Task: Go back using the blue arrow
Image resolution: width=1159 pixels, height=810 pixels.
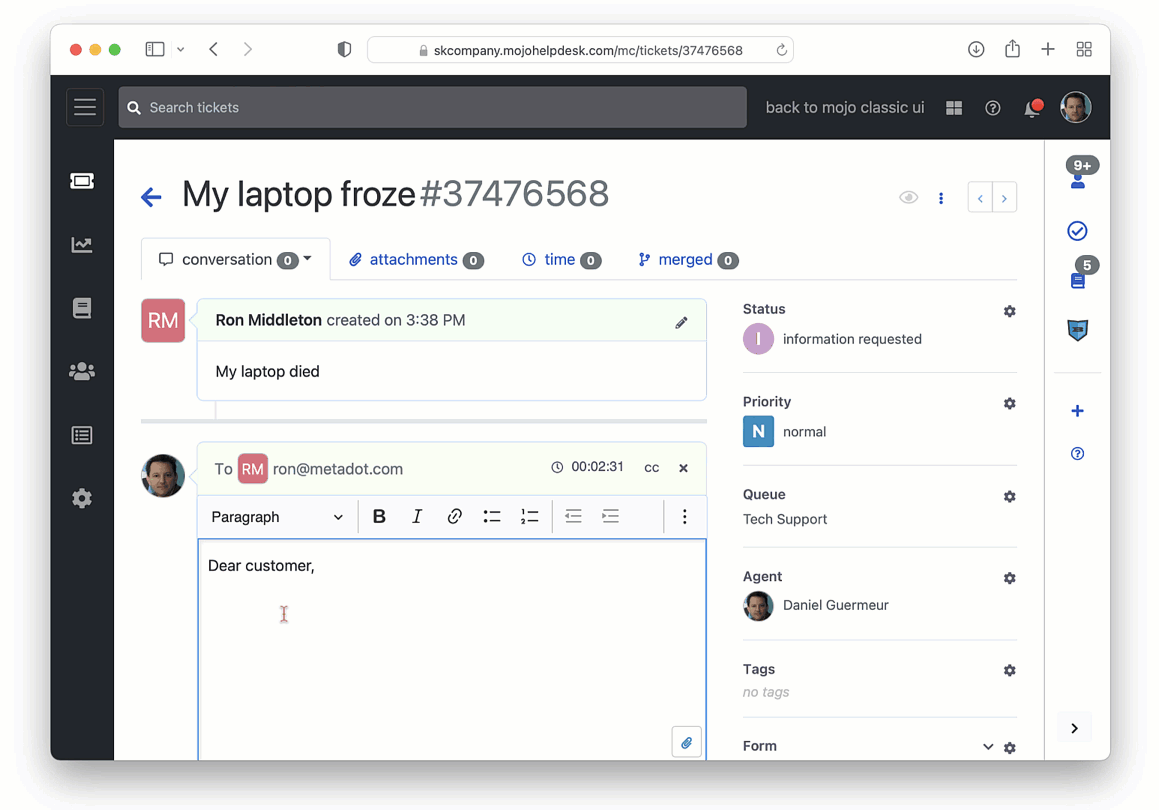Action: (x=151, y=197)
